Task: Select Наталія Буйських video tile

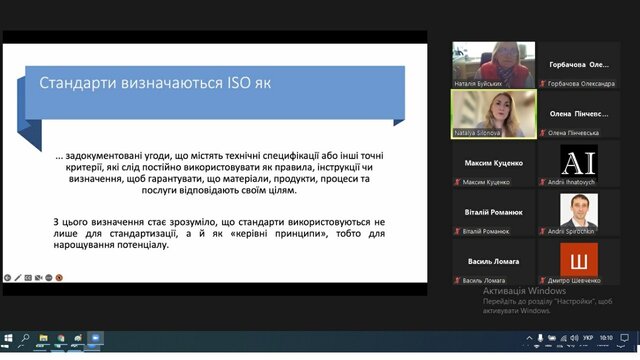Action: click(x=493, y=64)
